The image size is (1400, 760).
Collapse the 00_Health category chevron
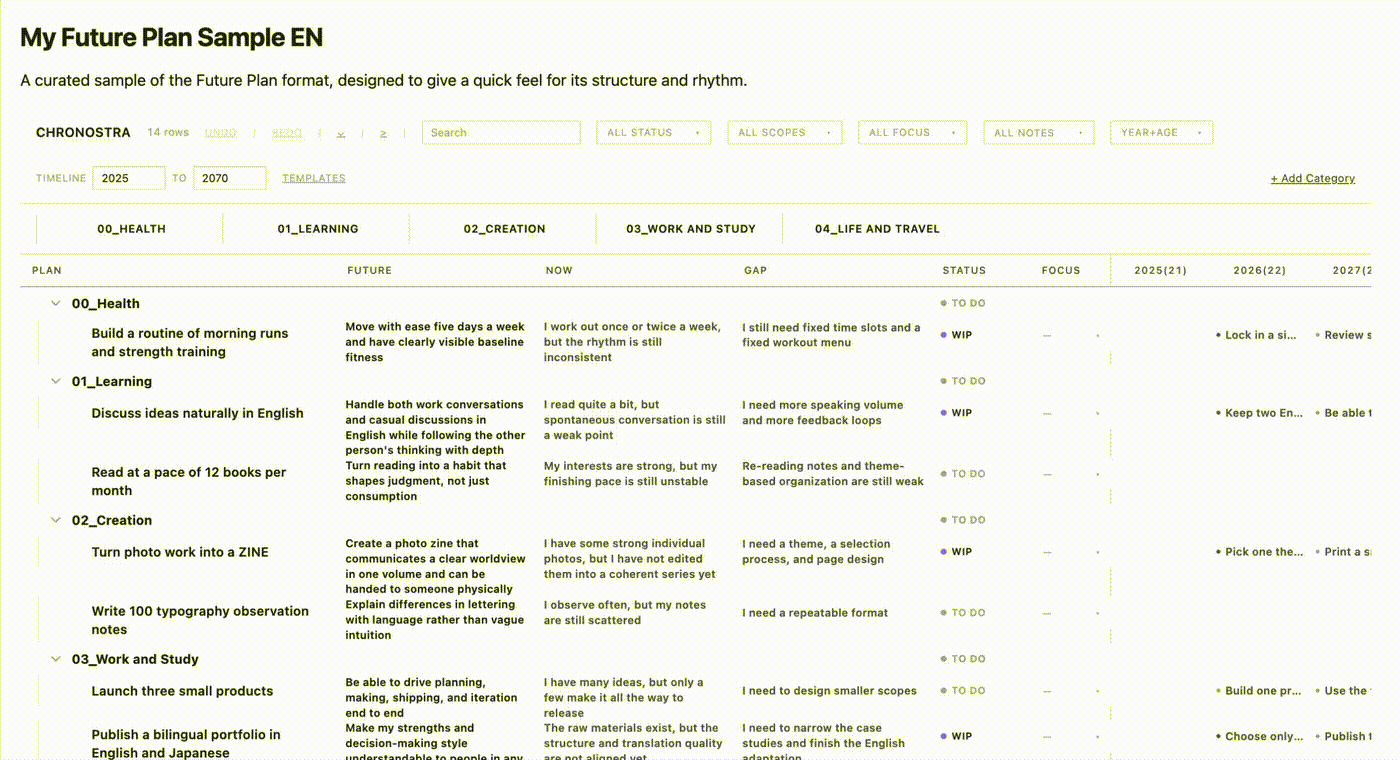click(x=56, y=304)
